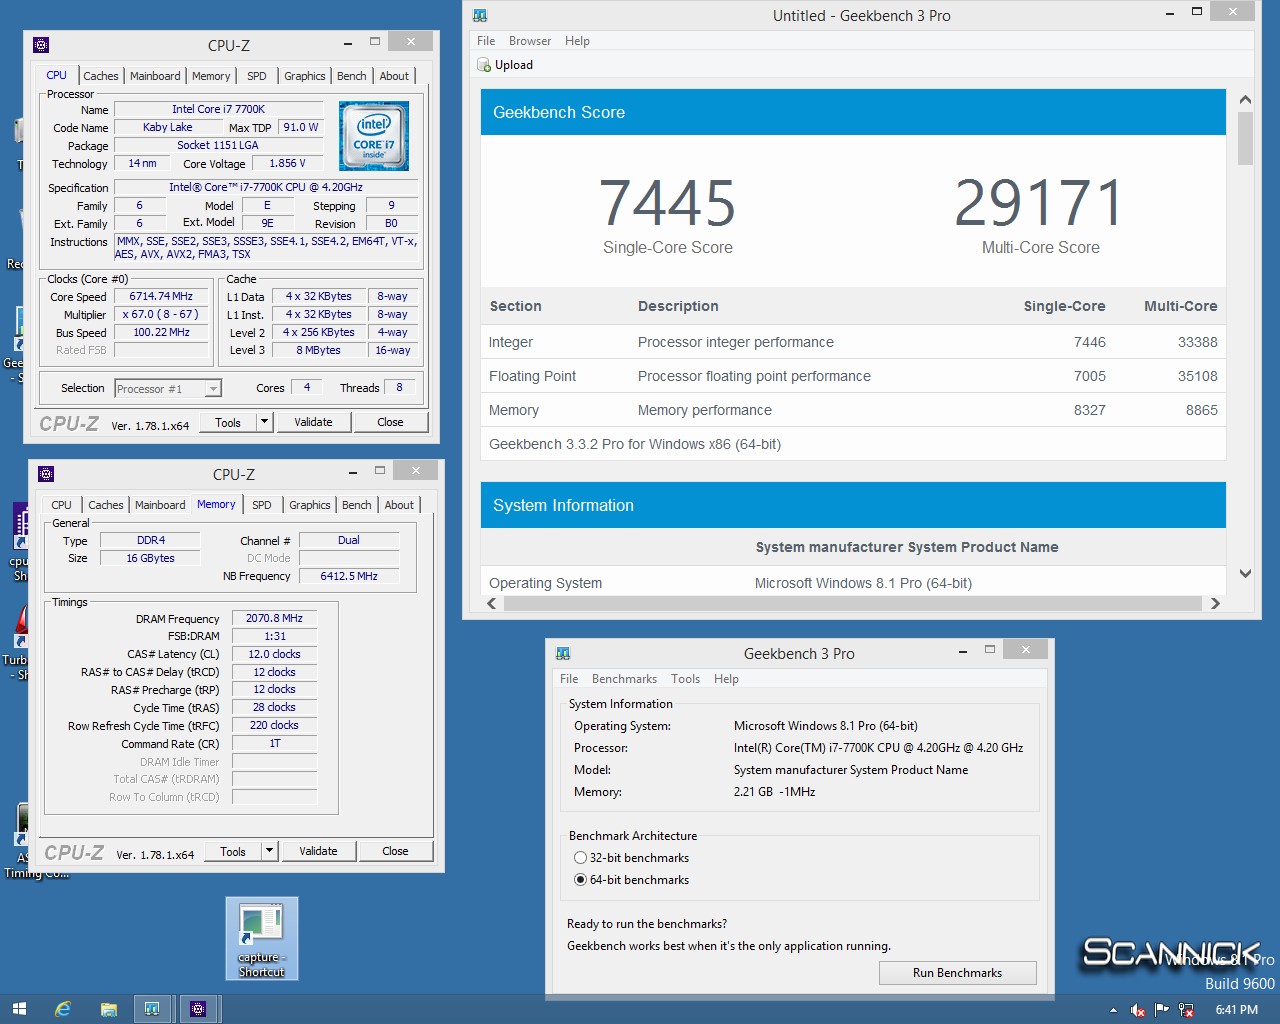Click scroll down arrow in Geekbench results
Viewport: 1280px width, 1024px height.
pyautogui.click(x=1245, y=574)
